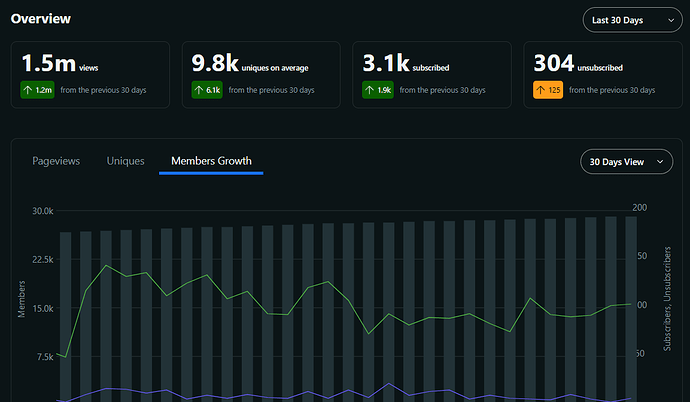Screen dimensions: 690x402
Task: Open the Last 30 Days dropdown
Action: [632, 20]
